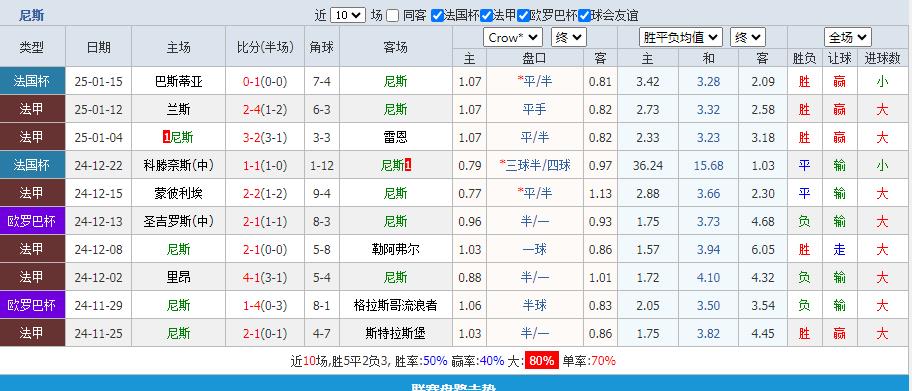The image size is (912, 391).
Task: Open the 终 dropdown next to 胜平负均值
Action: [x=748, y=38]
